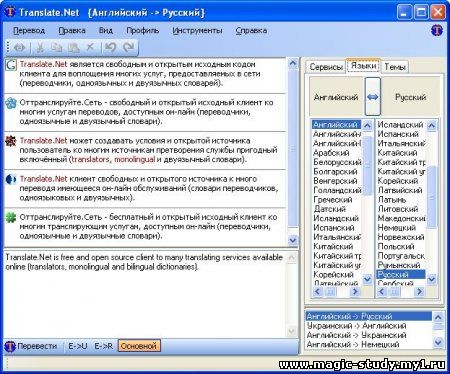Open the Правка menu

72,31
